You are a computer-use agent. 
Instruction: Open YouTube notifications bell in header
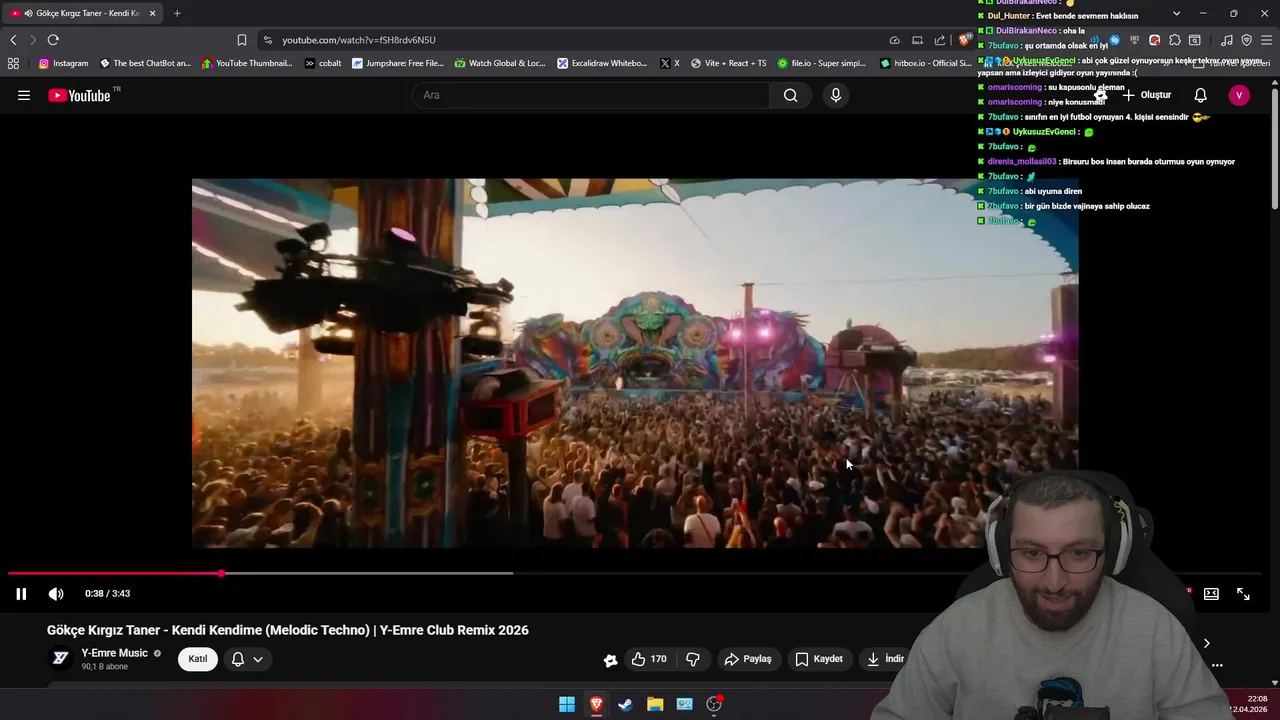(1200, 95)
